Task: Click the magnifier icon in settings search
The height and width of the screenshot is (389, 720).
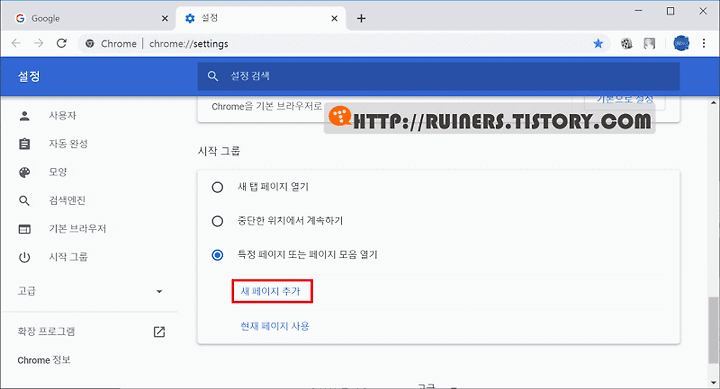Action: pos(213,76)
